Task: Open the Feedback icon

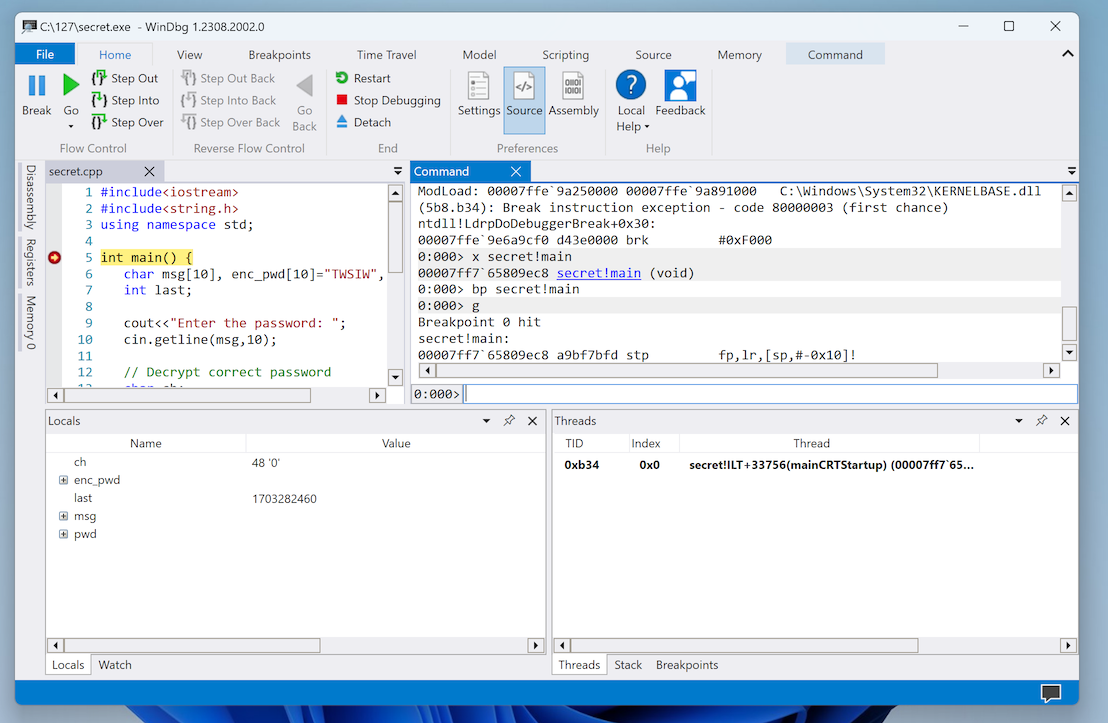Action: (x=680, y=87)
